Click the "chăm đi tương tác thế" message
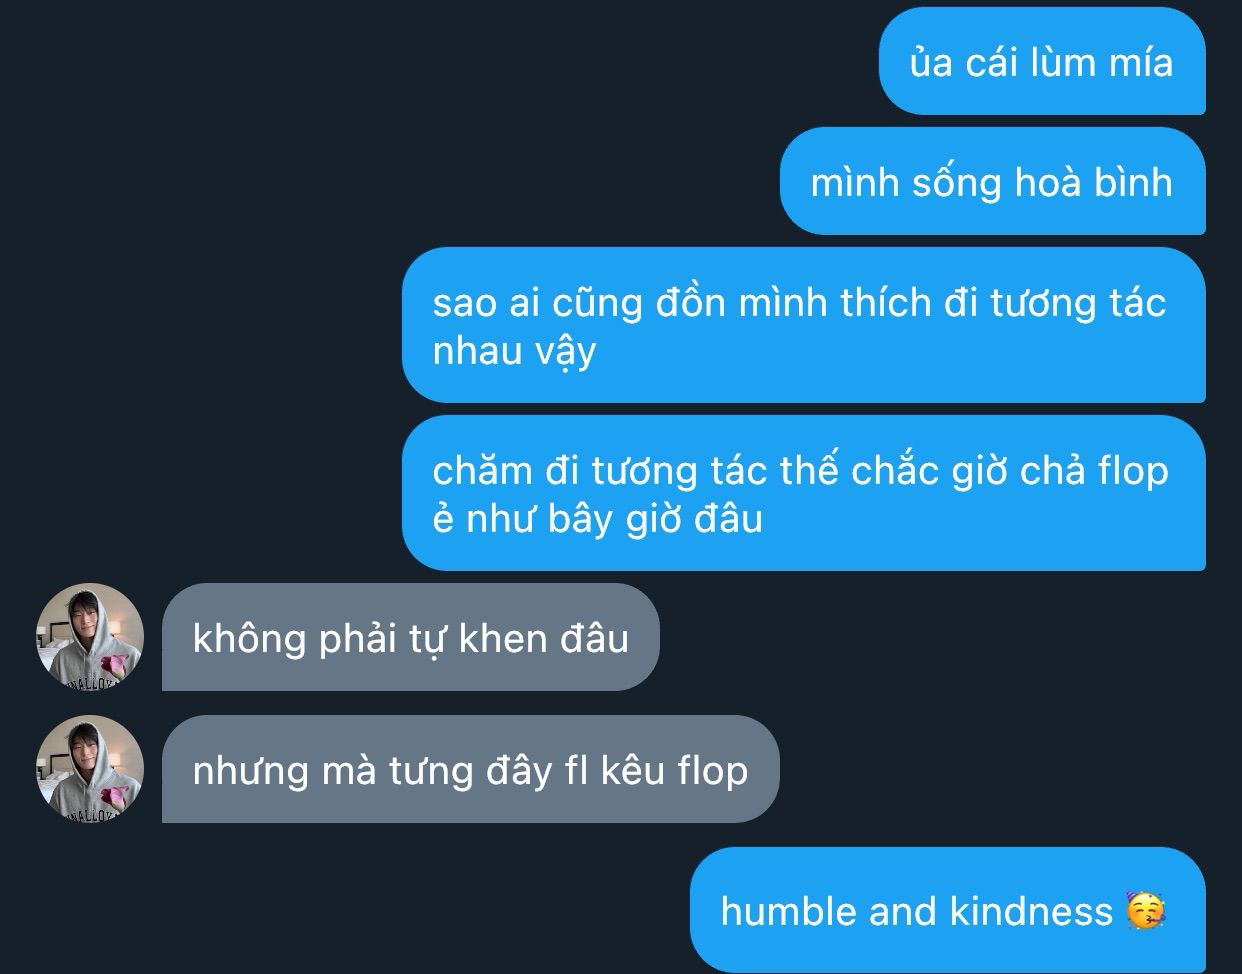Screen dimensions: 1242x974 coord(804,493)
